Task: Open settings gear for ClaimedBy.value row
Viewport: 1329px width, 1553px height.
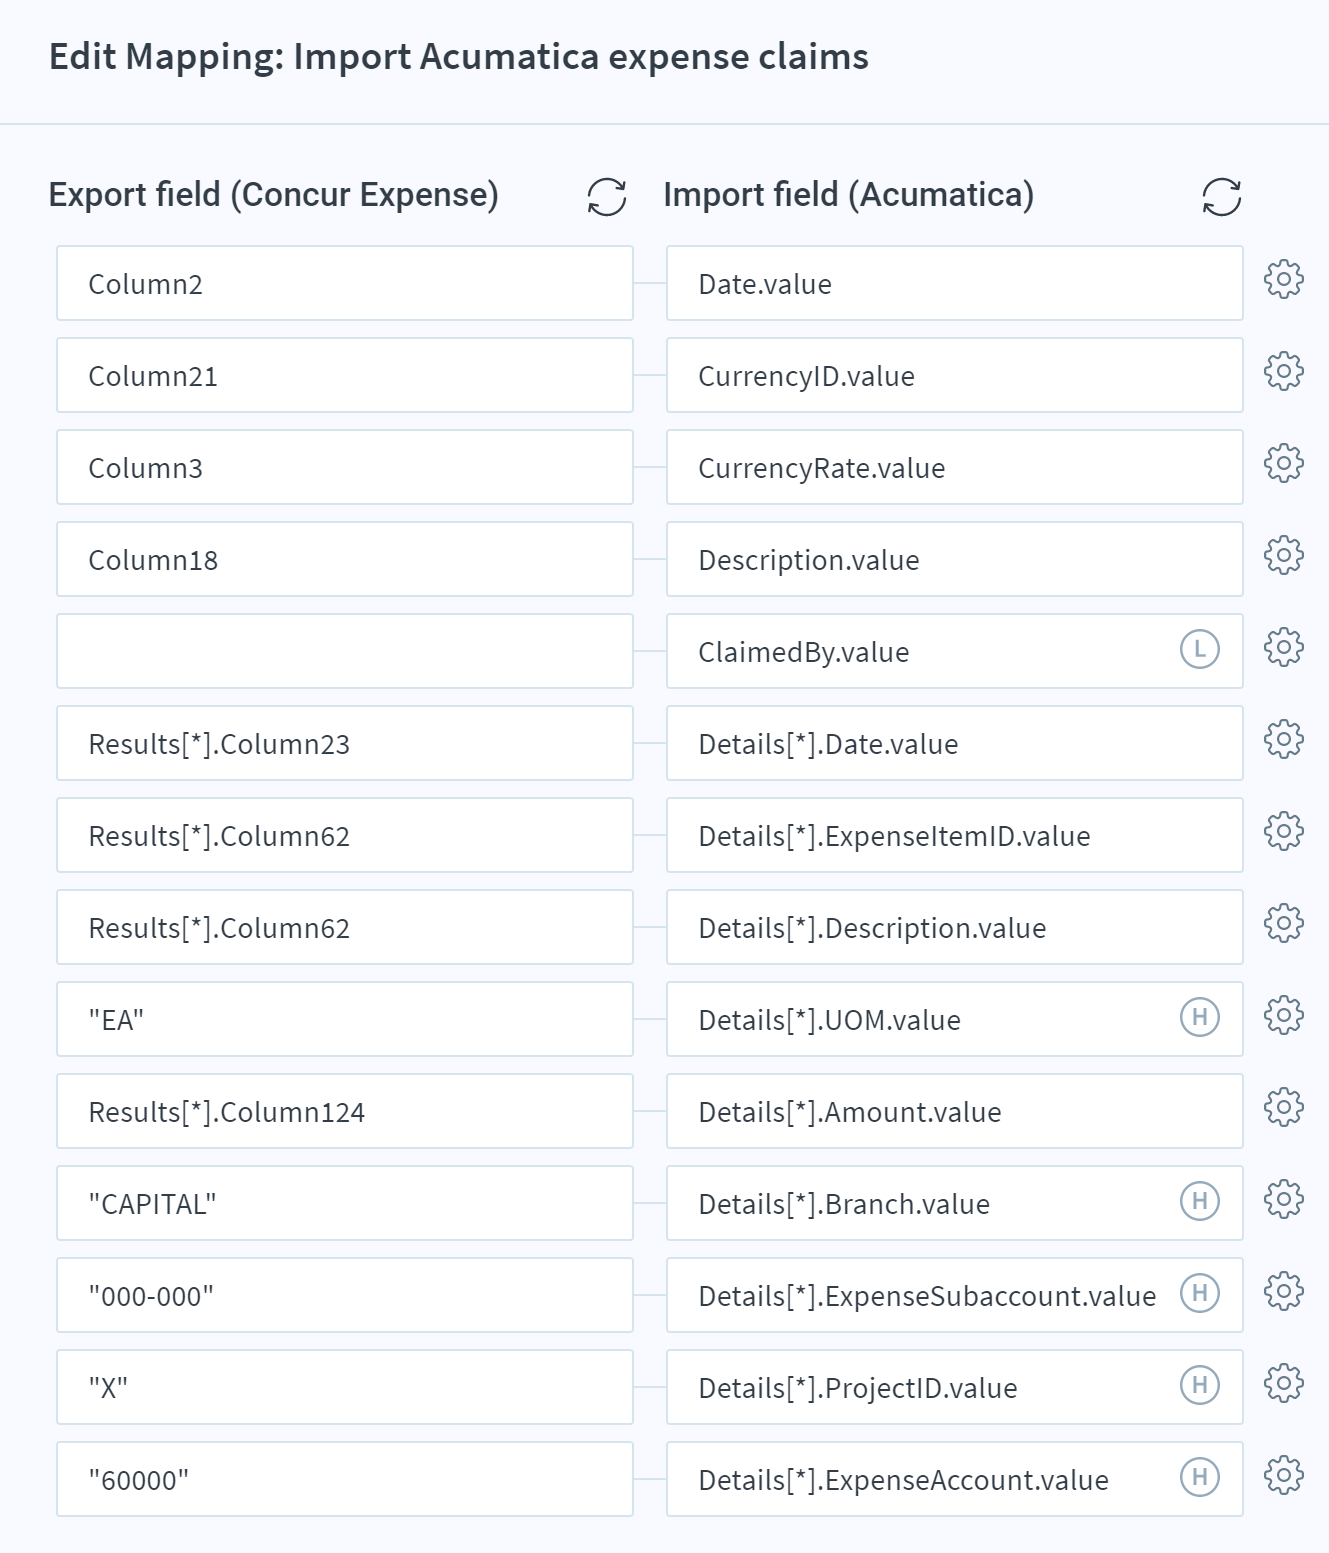Action: pos(1284,647)
